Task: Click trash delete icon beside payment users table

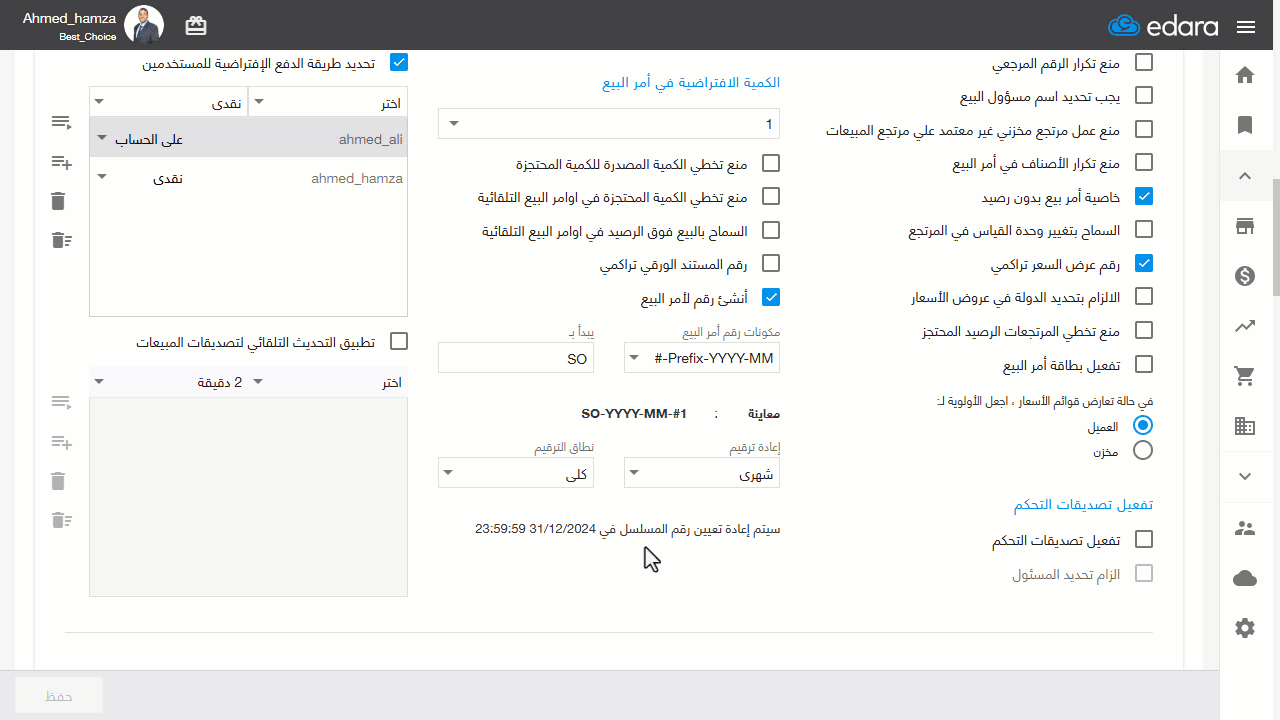Action: tap(58, 201)
